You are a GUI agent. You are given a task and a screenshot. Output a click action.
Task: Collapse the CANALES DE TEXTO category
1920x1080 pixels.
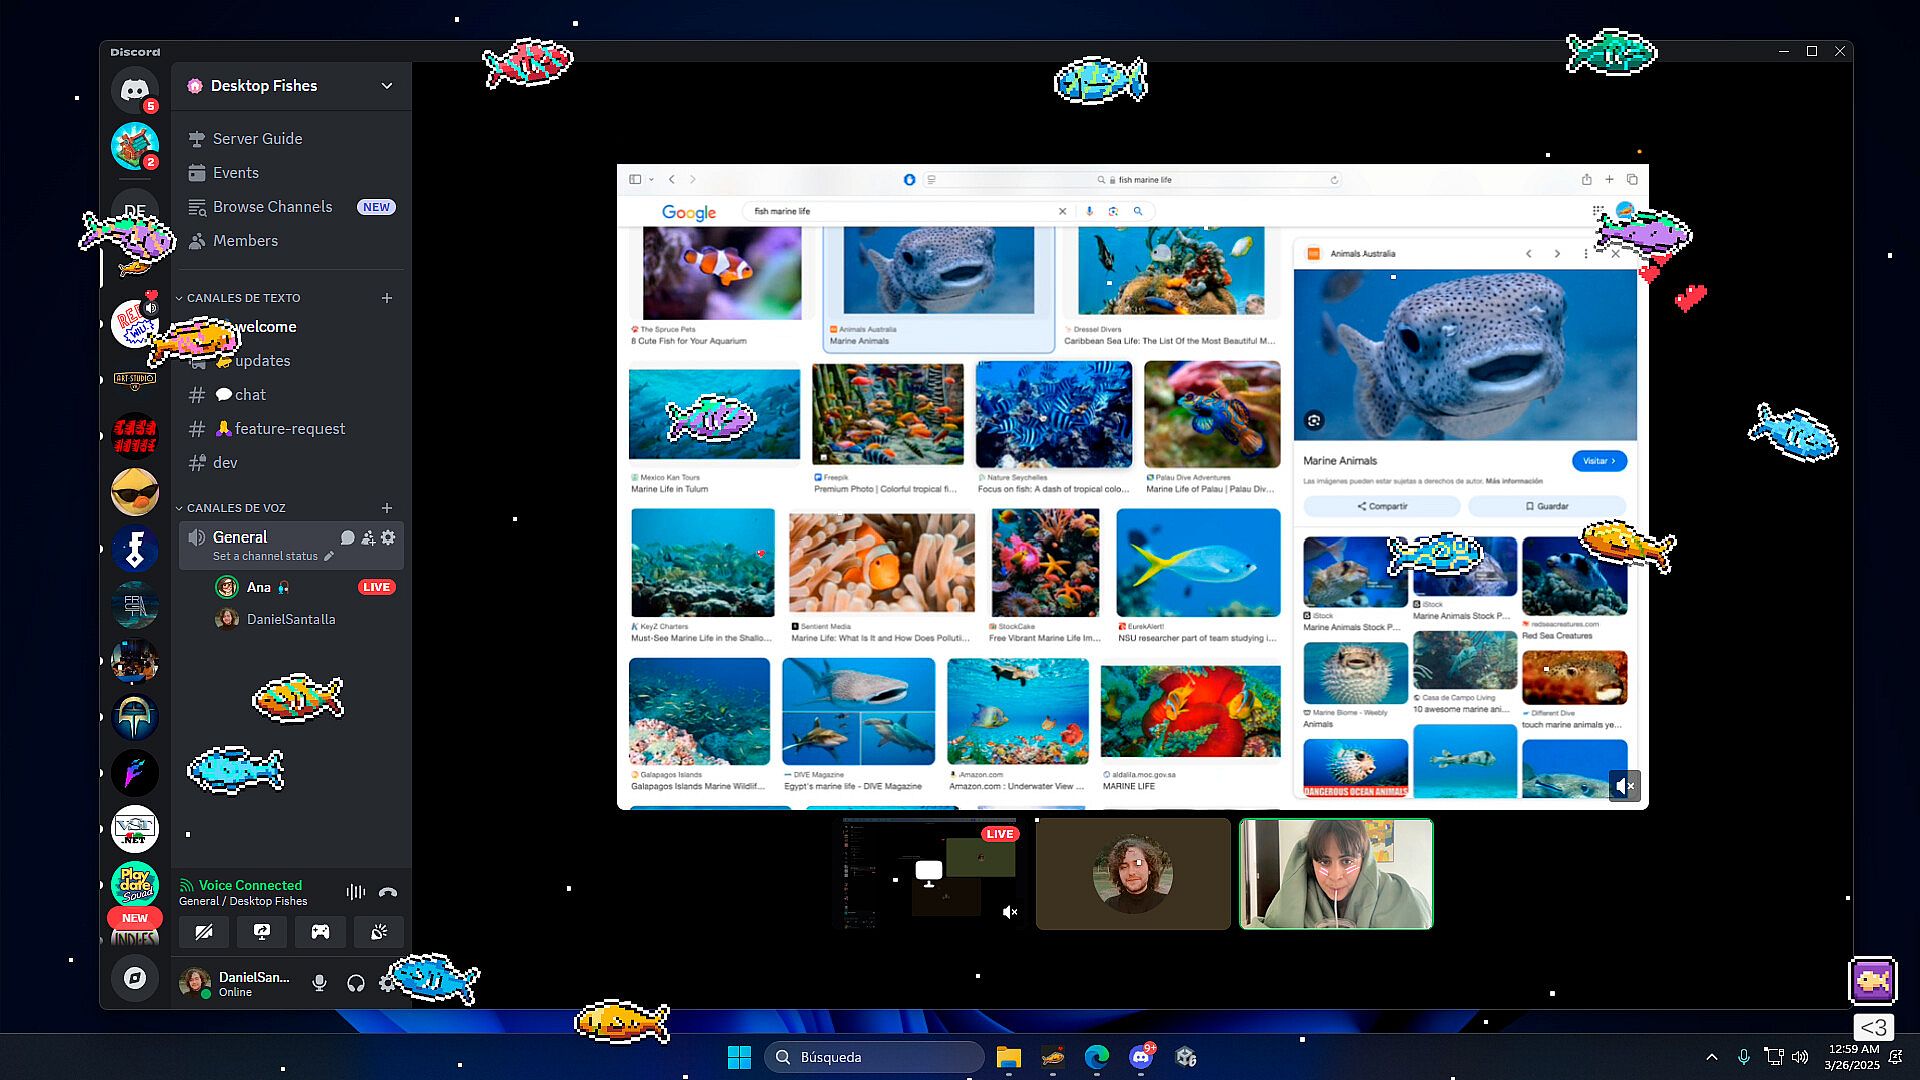pos(243,298)
